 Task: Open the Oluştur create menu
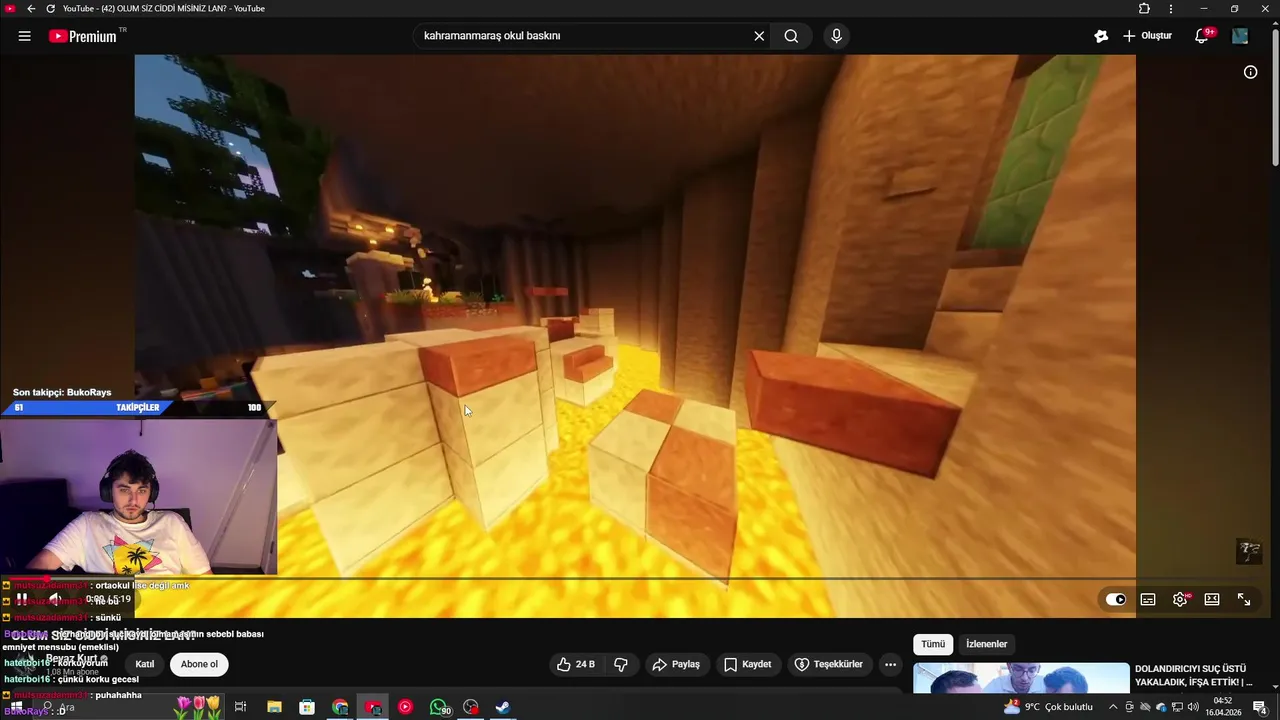pos(1147,36)
